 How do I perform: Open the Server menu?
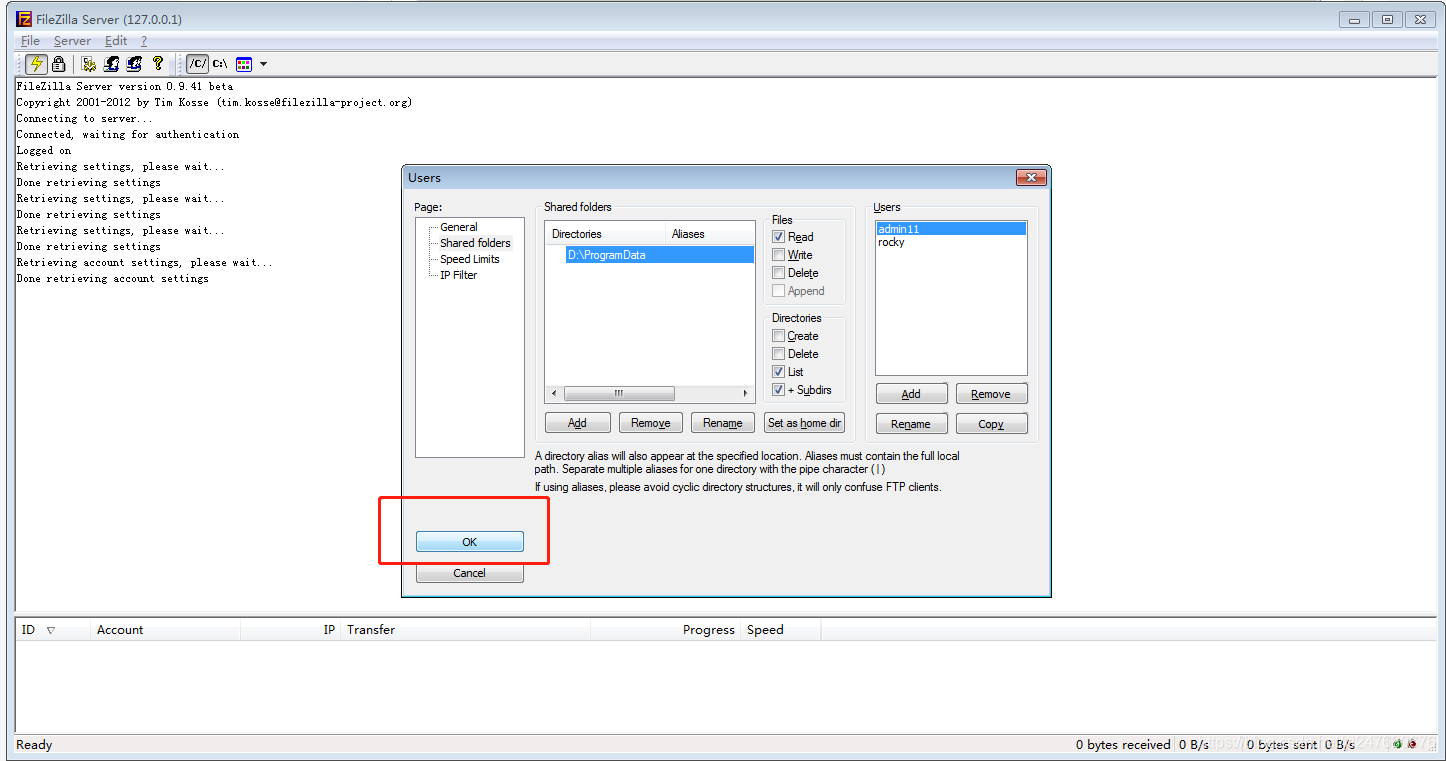click(x=72, y=41)
